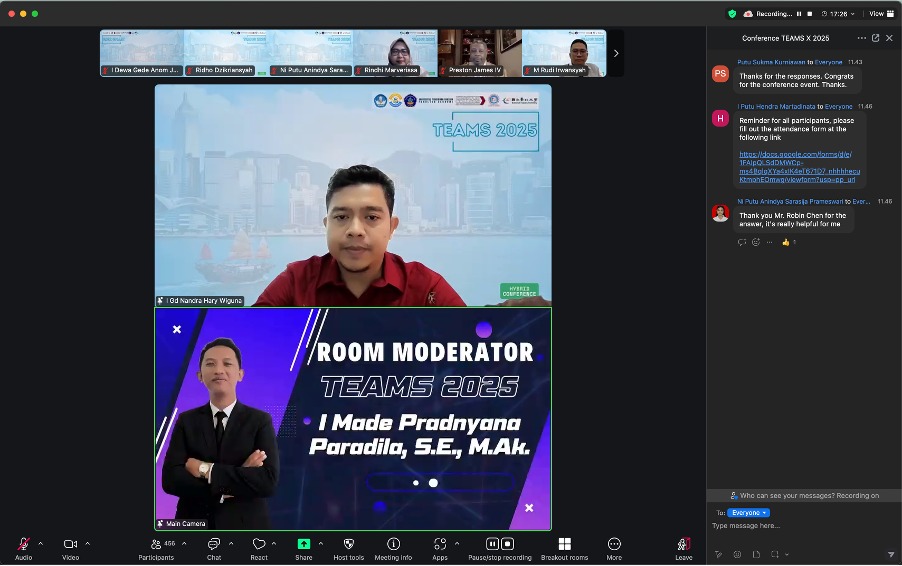
Task: Open Breakout rooms
Action: point(564,544)
